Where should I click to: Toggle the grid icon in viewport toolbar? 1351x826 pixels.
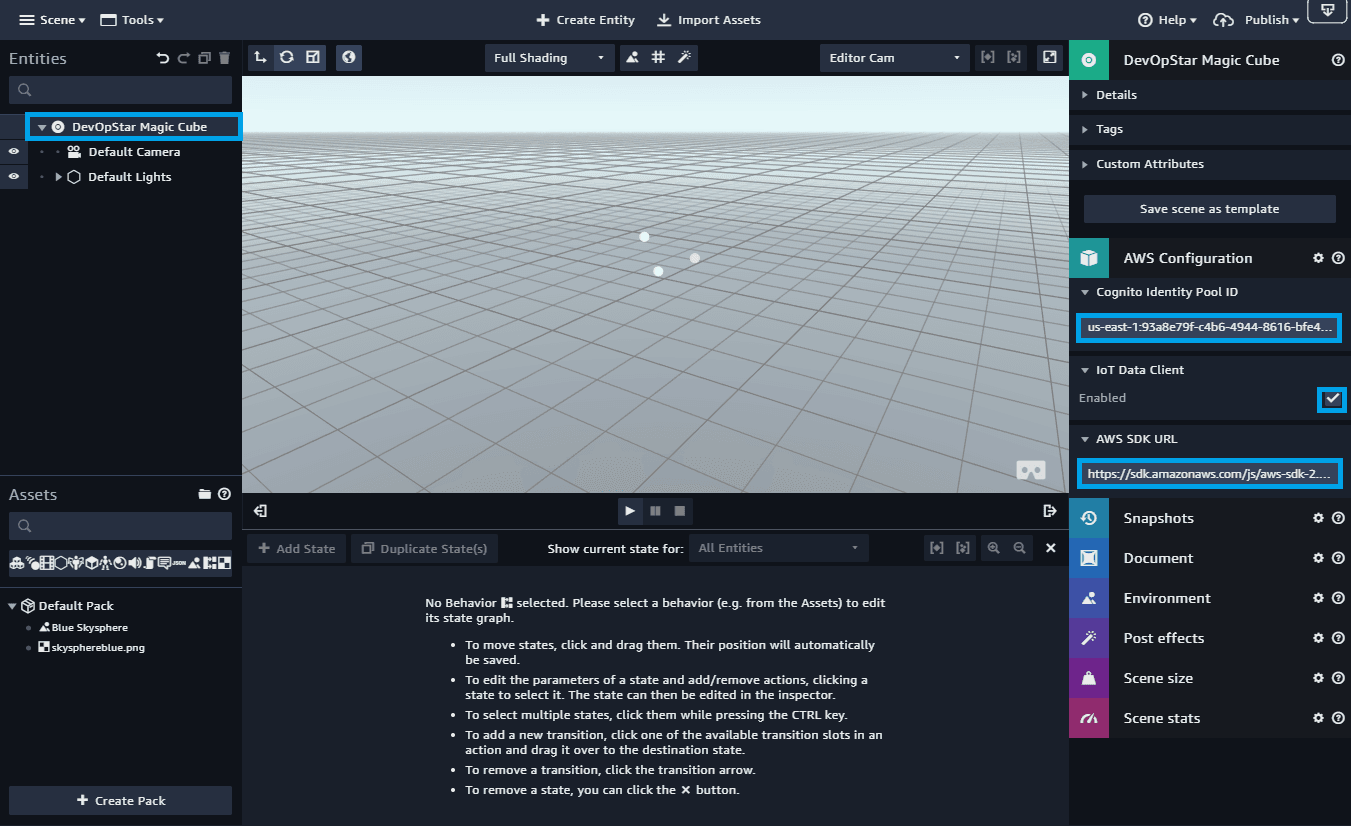click(x=658, y=58)
